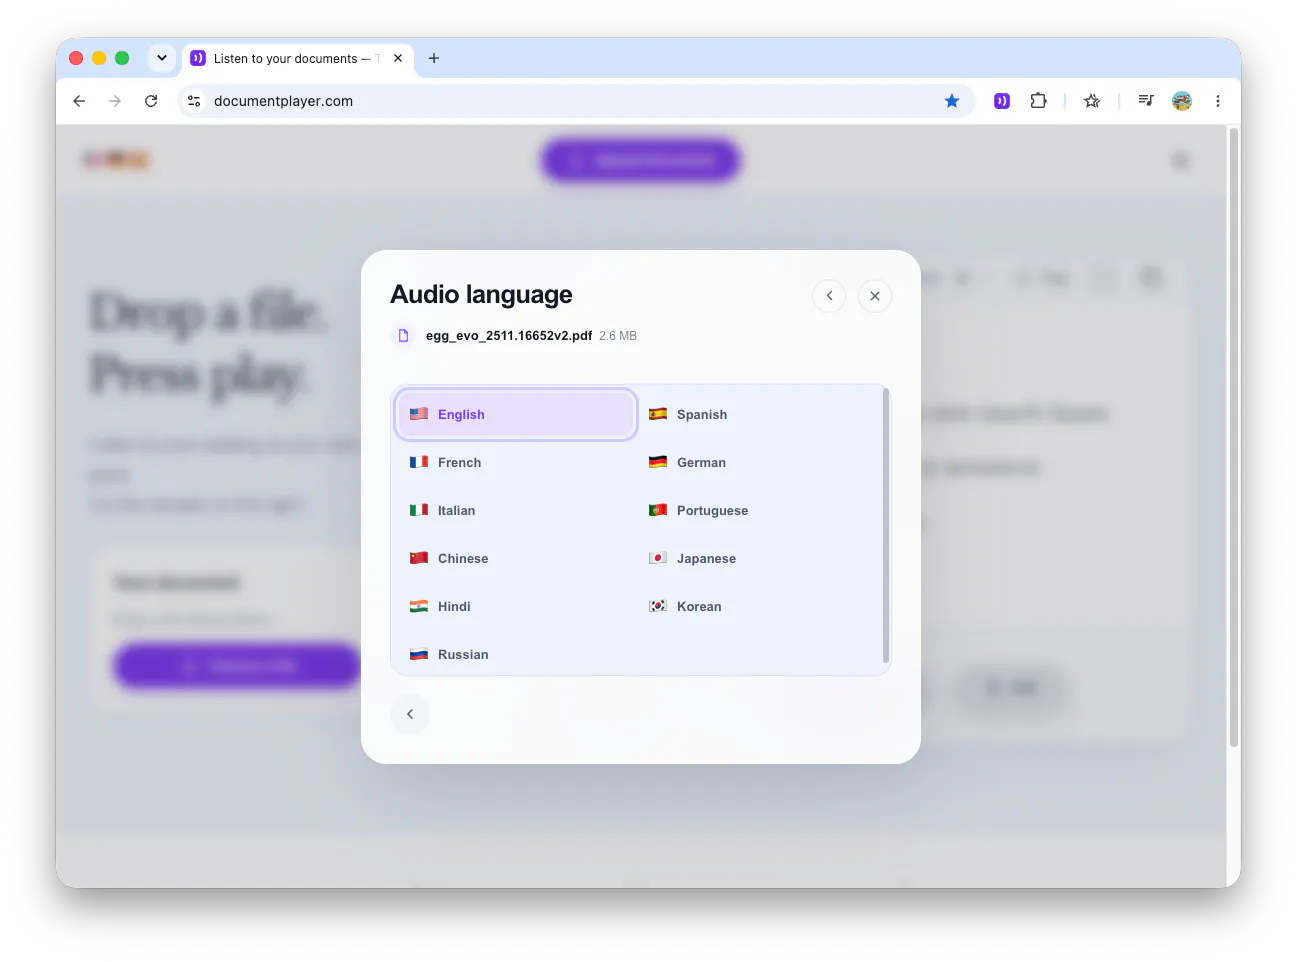The width and height of the screenshot is (1297, 962).
Task: Choose Italian from the language options
Action: pos(516,510)
